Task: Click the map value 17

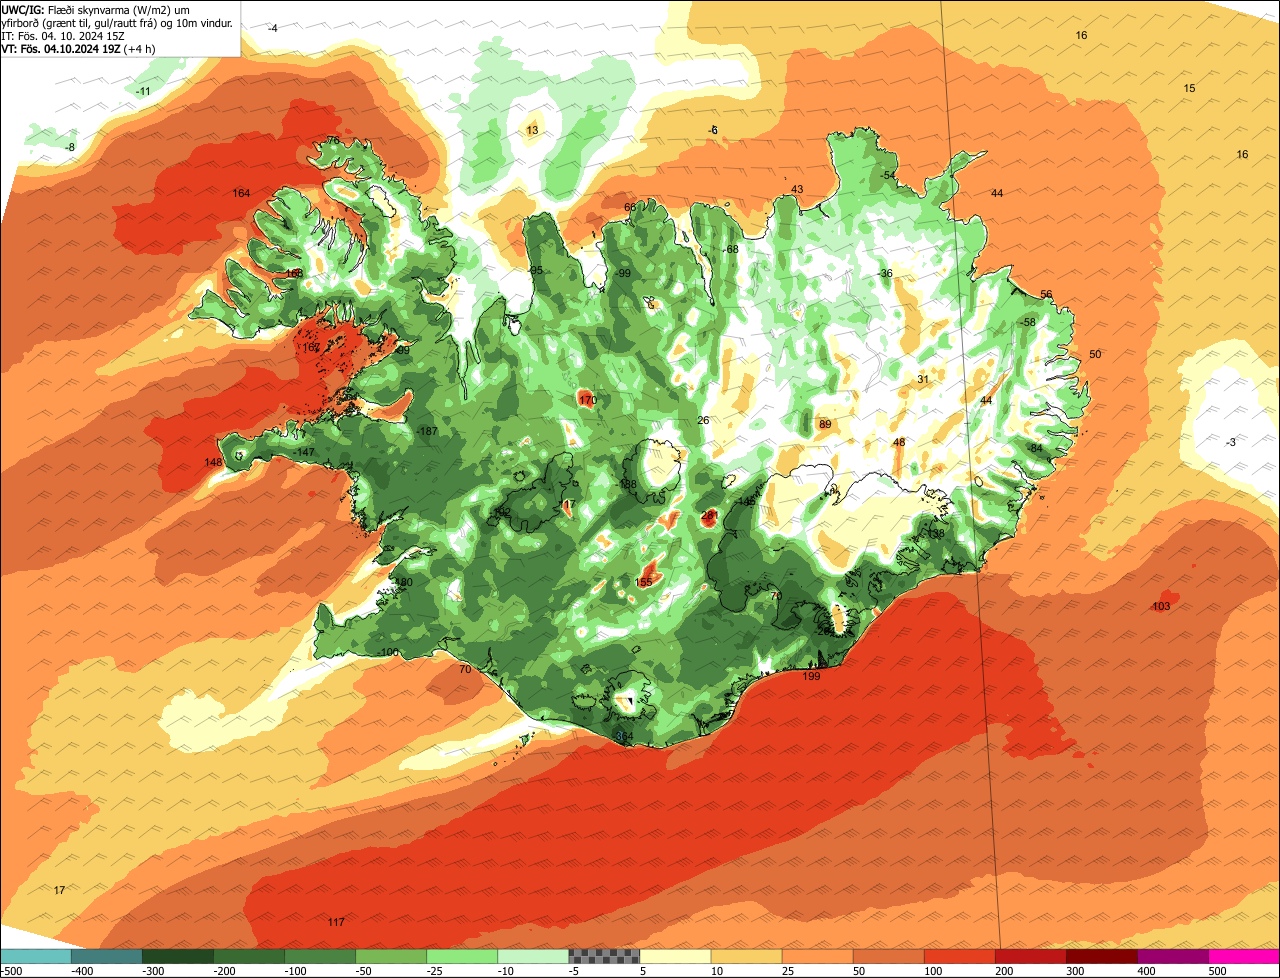Action: click(x=59, y=890)
